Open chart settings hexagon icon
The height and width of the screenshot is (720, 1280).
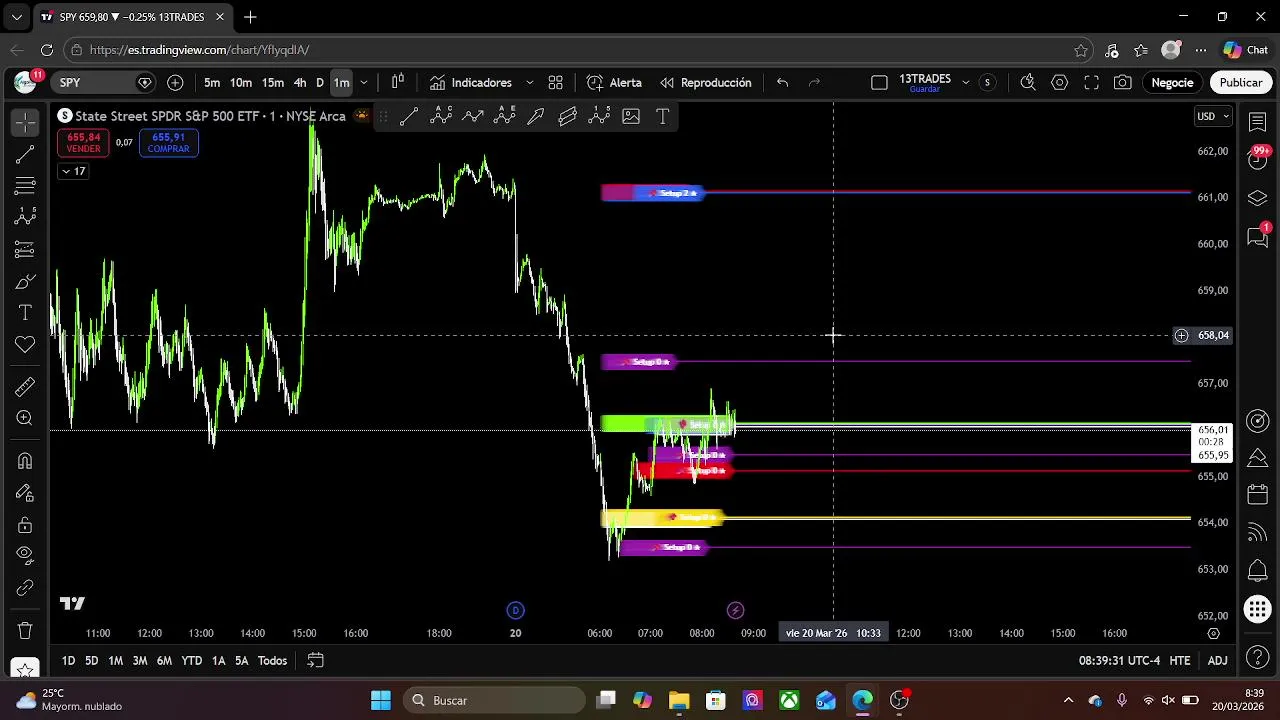coord(1059,82)
